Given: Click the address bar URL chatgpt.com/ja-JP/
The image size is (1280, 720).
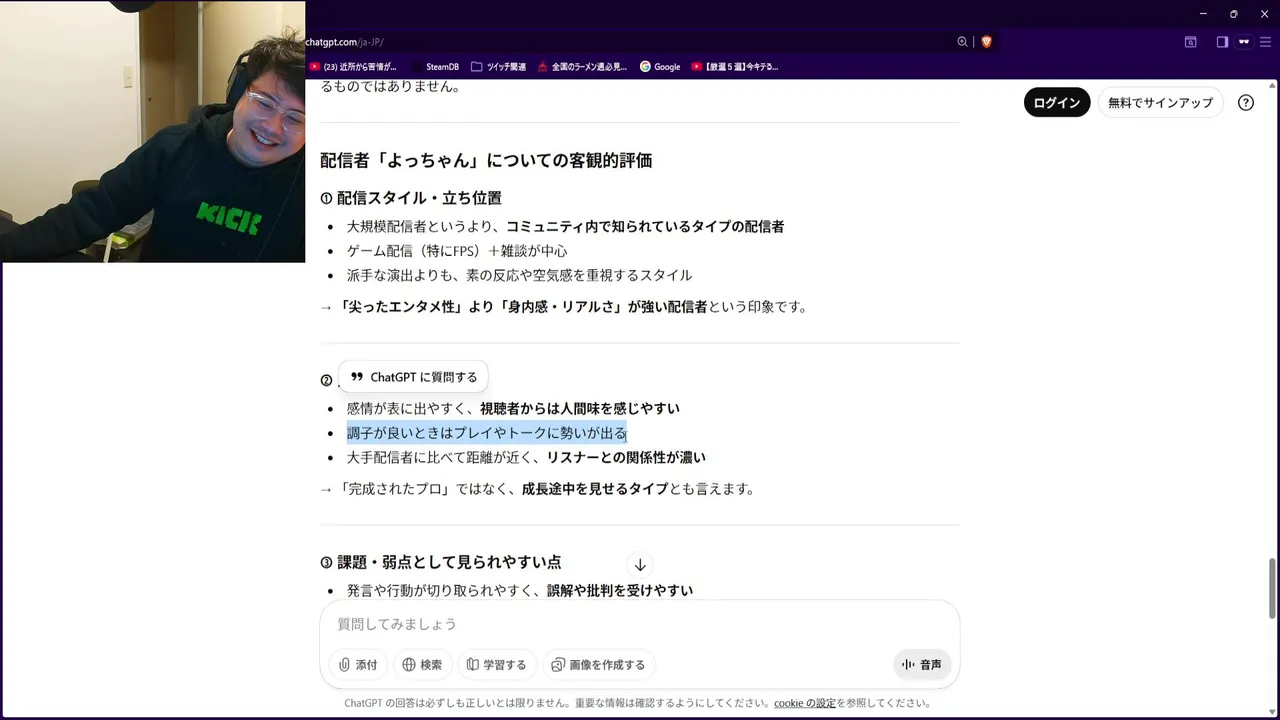Looking at the screenshot, I should [x=345, y=42].
